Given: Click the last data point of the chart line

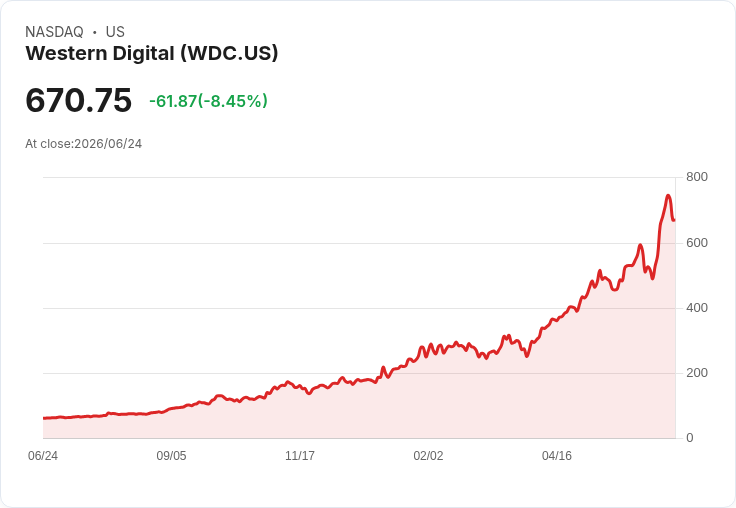Looking at the screenshot, I should (x=674, y=220).
